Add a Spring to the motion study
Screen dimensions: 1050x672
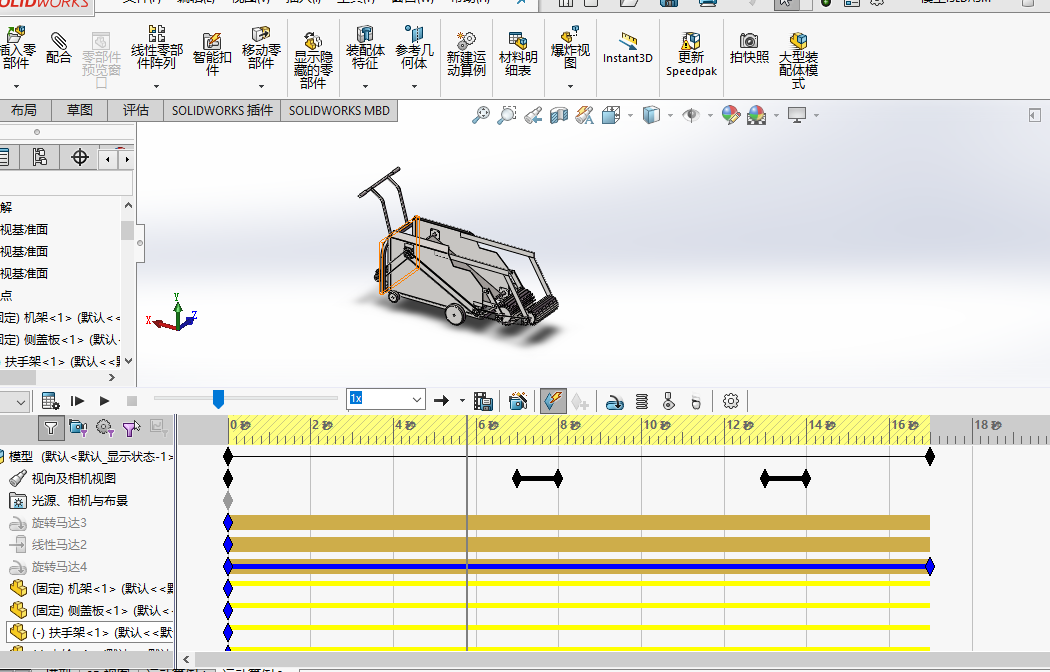click(x=642, y=401)
